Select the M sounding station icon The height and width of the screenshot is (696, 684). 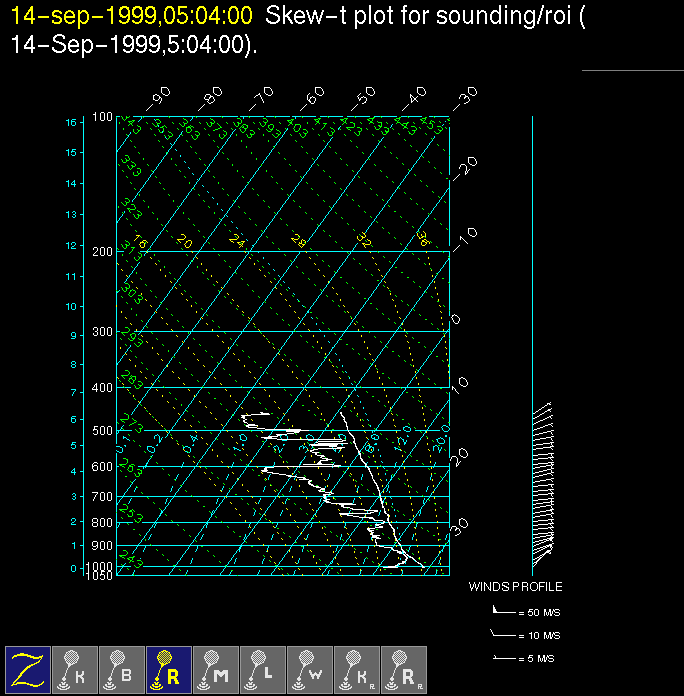click(216, 669)
